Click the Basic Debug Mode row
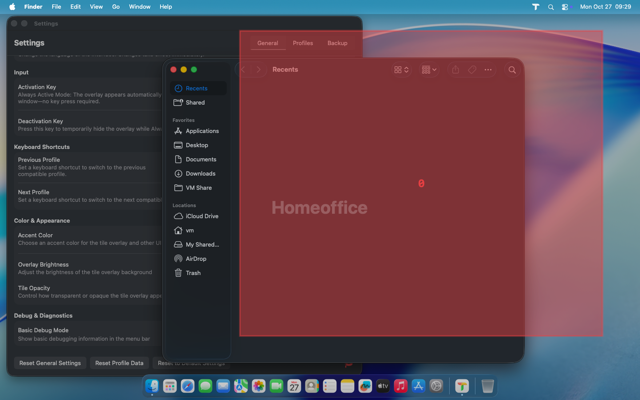This screenshot has width=640, height=400. (x=89, y=334)
